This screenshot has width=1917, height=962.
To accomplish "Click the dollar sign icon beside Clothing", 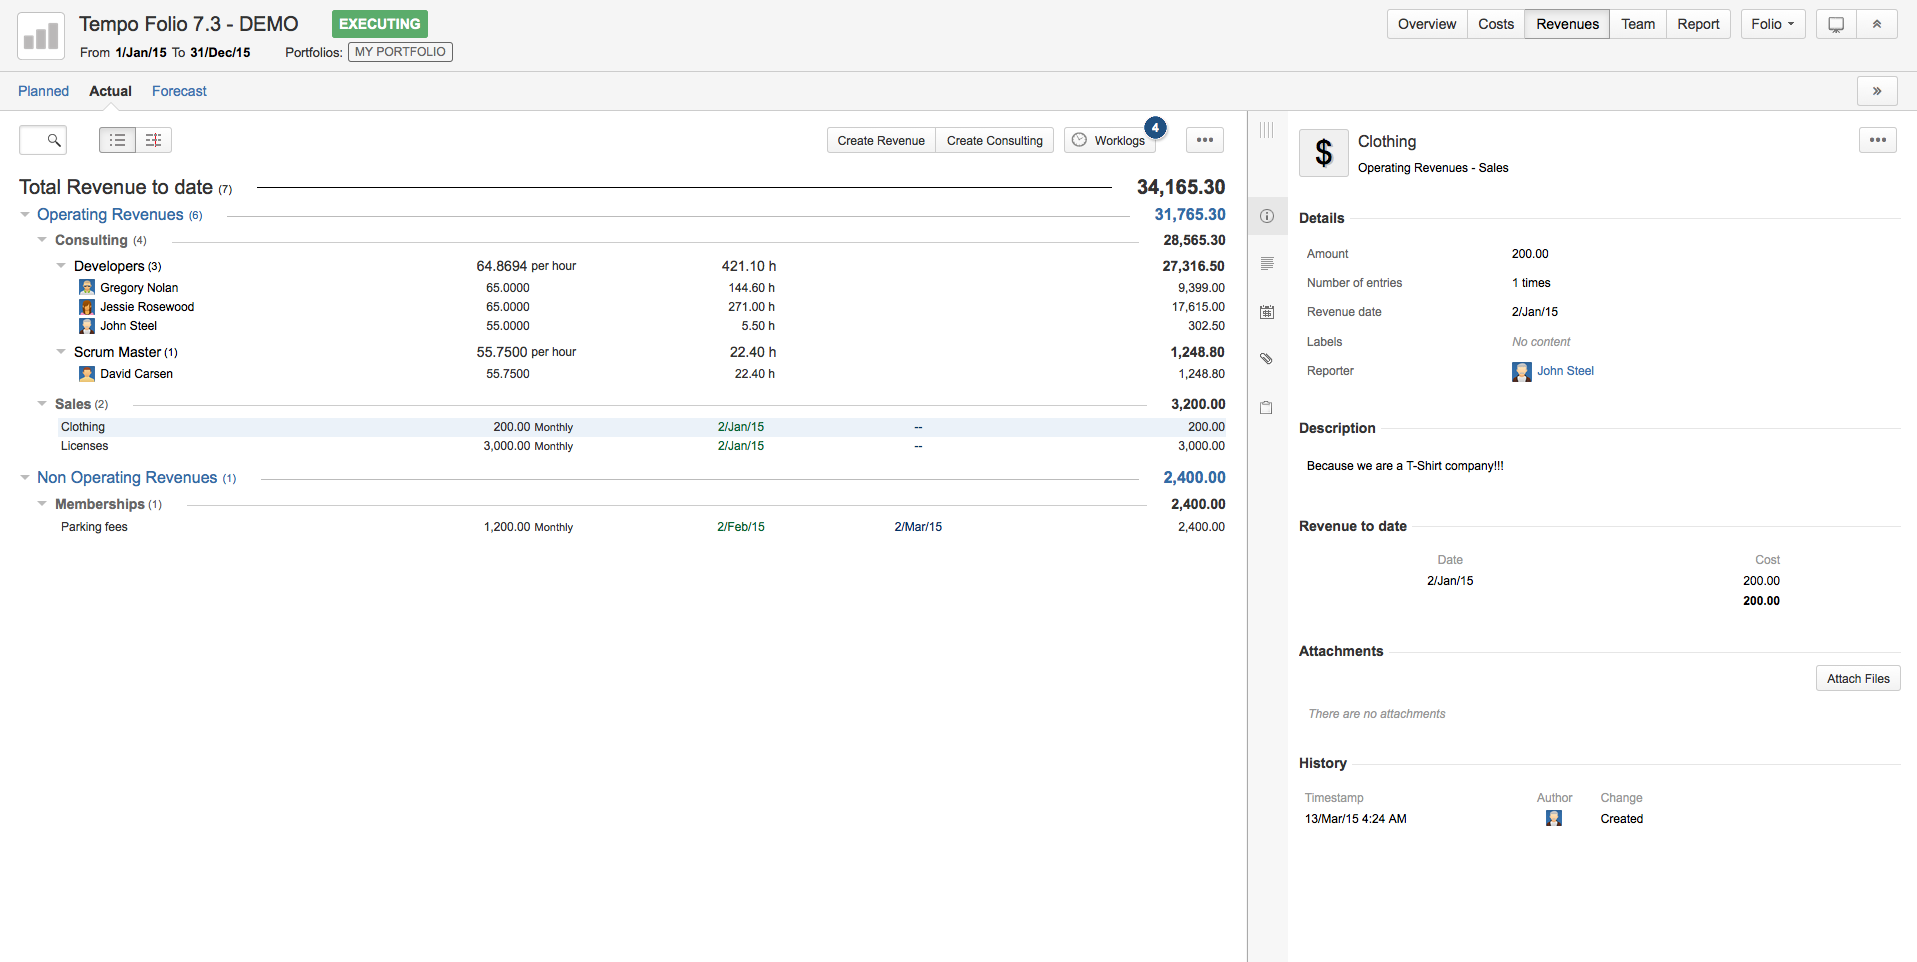I will click(x=1322, y=152).
